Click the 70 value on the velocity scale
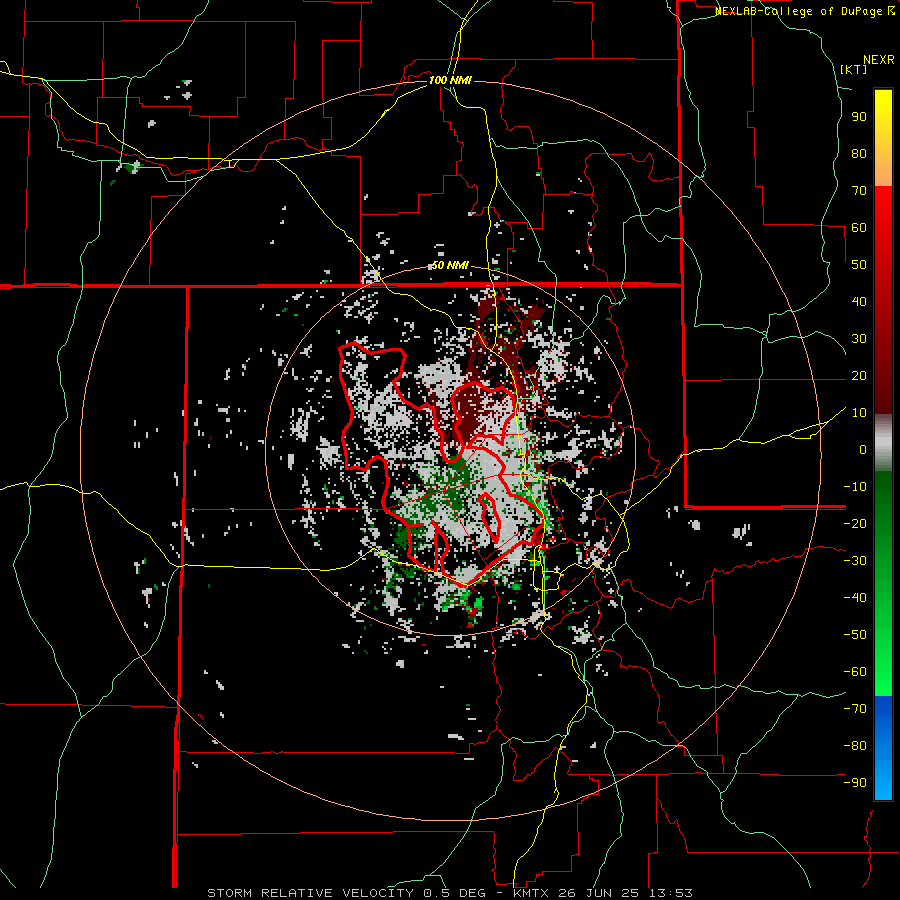 (859, 191)
